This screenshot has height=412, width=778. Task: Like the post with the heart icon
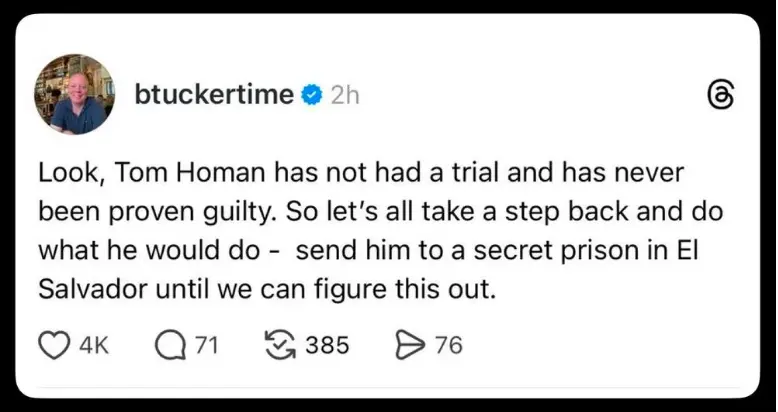point(54,346)
